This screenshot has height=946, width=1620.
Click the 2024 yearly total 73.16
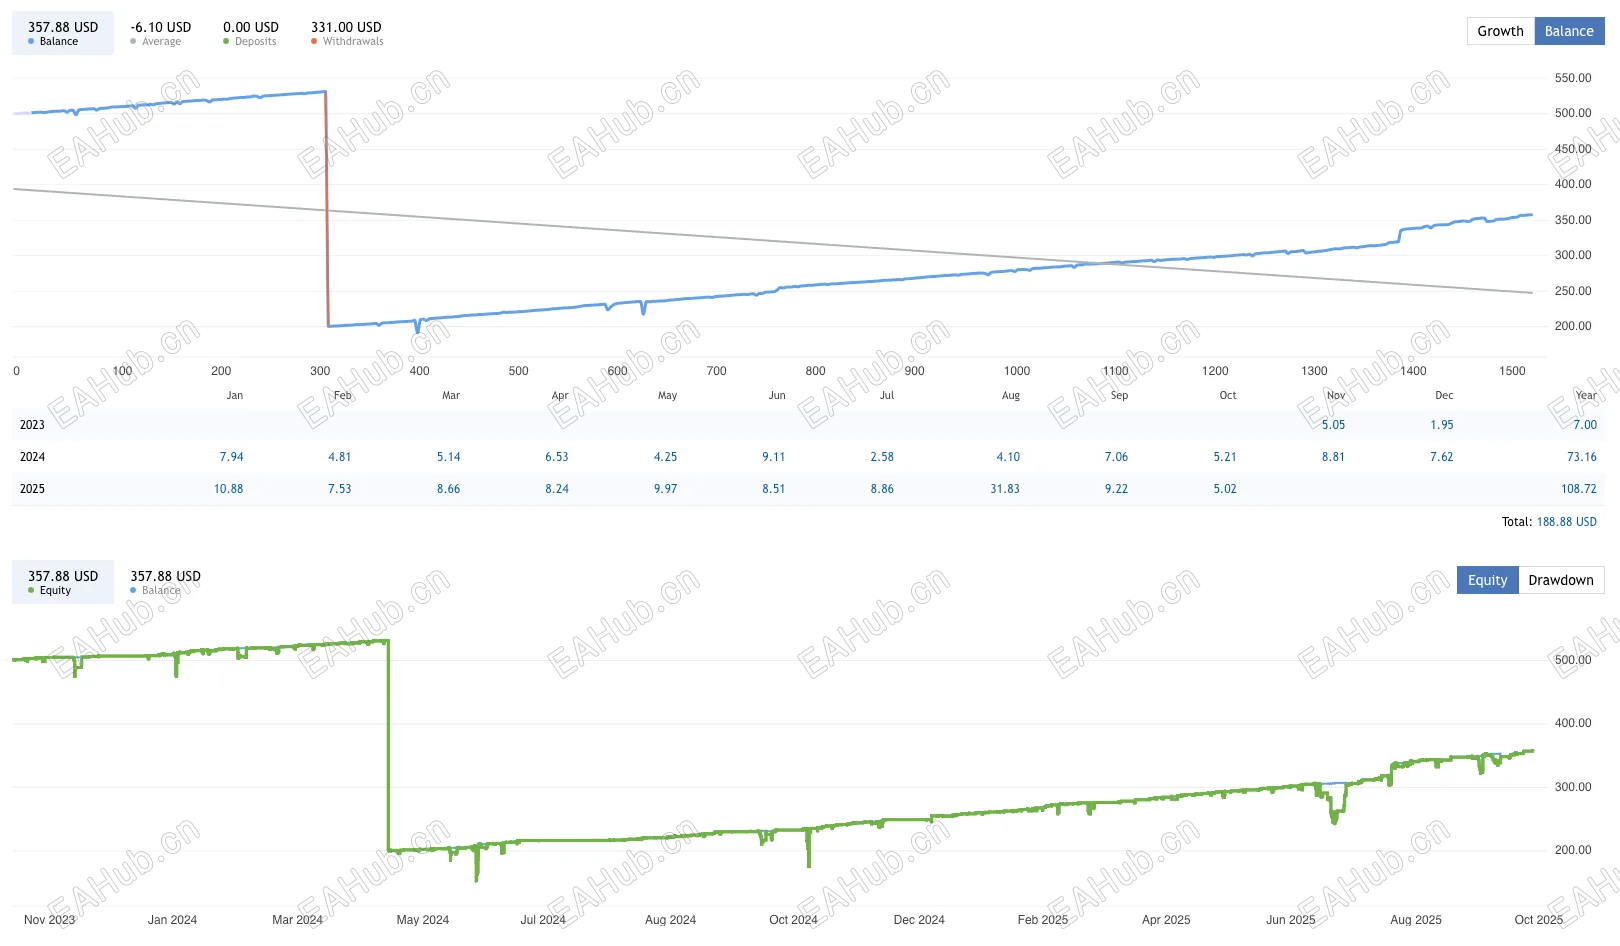[x=1581, y=457]
